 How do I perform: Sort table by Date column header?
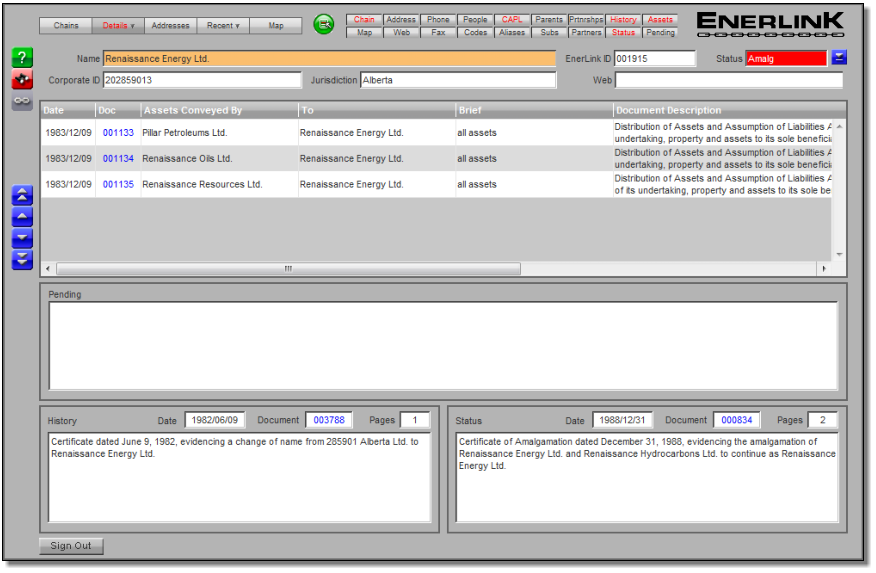(x=68, y=110)
